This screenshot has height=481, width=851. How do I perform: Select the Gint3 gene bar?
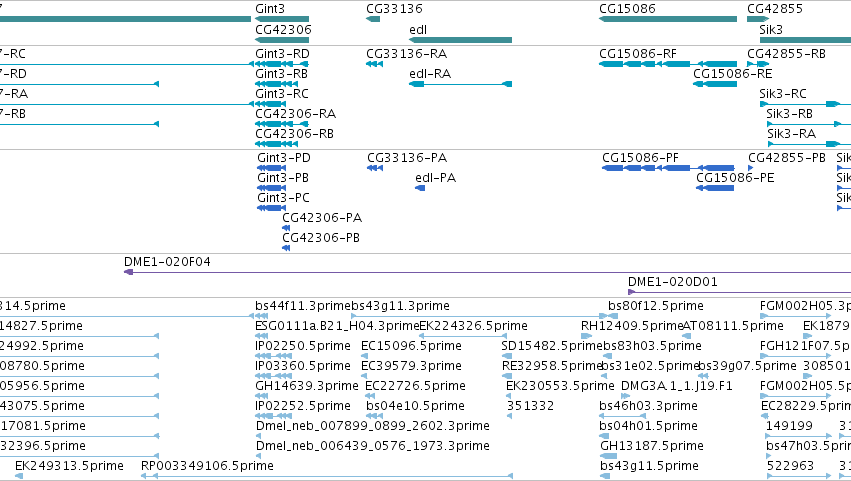coord(282,19)
